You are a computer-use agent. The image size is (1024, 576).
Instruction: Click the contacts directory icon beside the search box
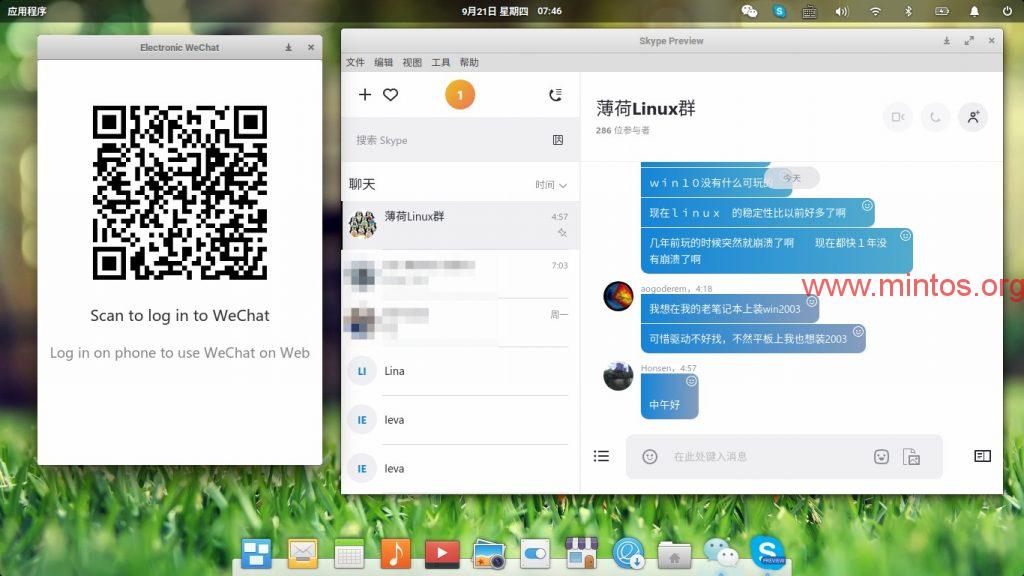(x=558, y=140)
